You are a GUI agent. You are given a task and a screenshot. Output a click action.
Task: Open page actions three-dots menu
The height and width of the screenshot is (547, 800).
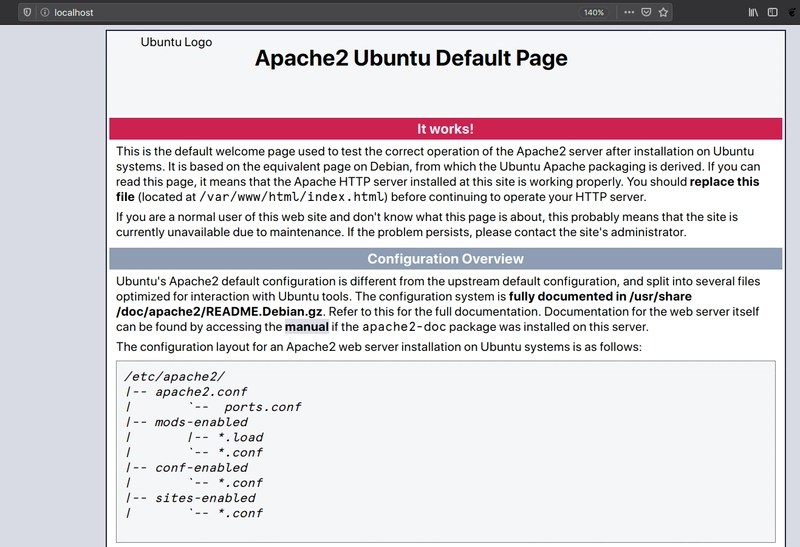pos(629,12)
